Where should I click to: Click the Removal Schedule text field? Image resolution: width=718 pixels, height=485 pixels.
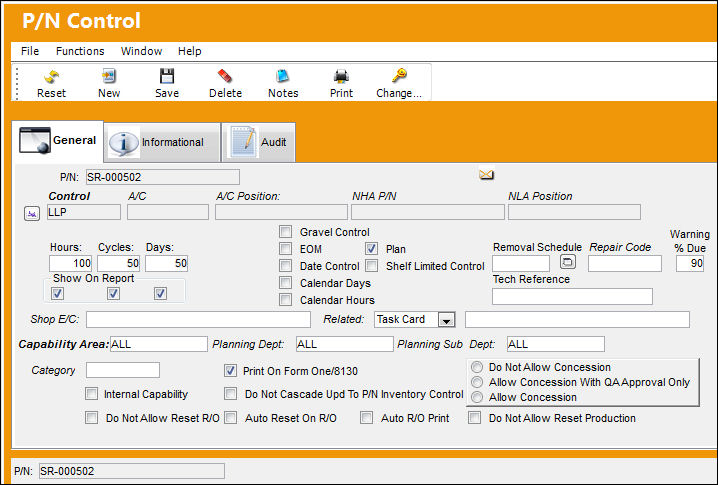pyautogui.click(x=521, y=263)
